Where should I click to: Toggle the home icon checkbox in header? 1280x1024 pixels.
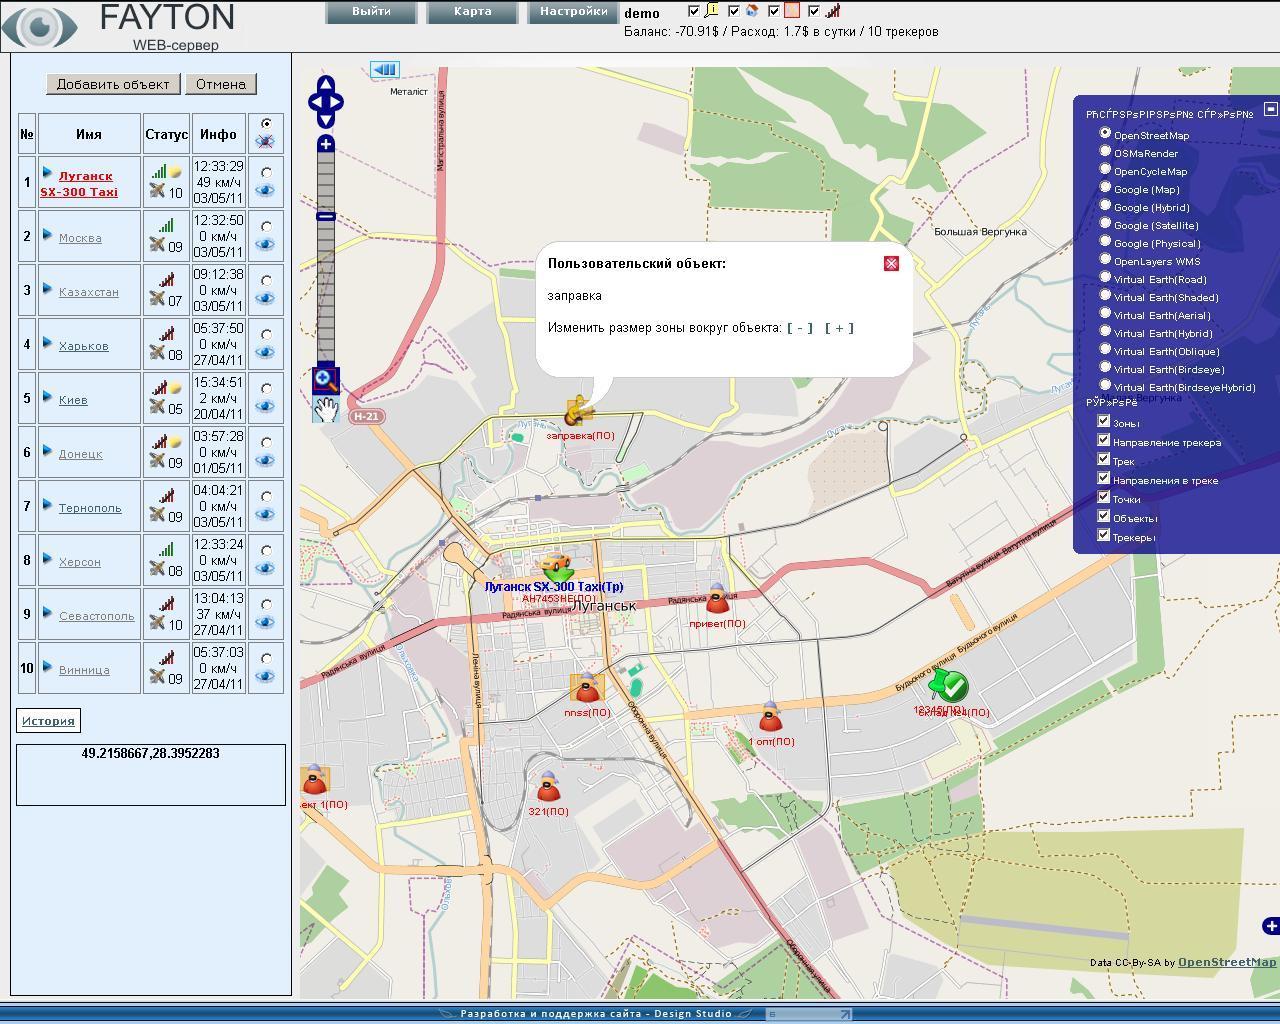(x=734, y=12)
